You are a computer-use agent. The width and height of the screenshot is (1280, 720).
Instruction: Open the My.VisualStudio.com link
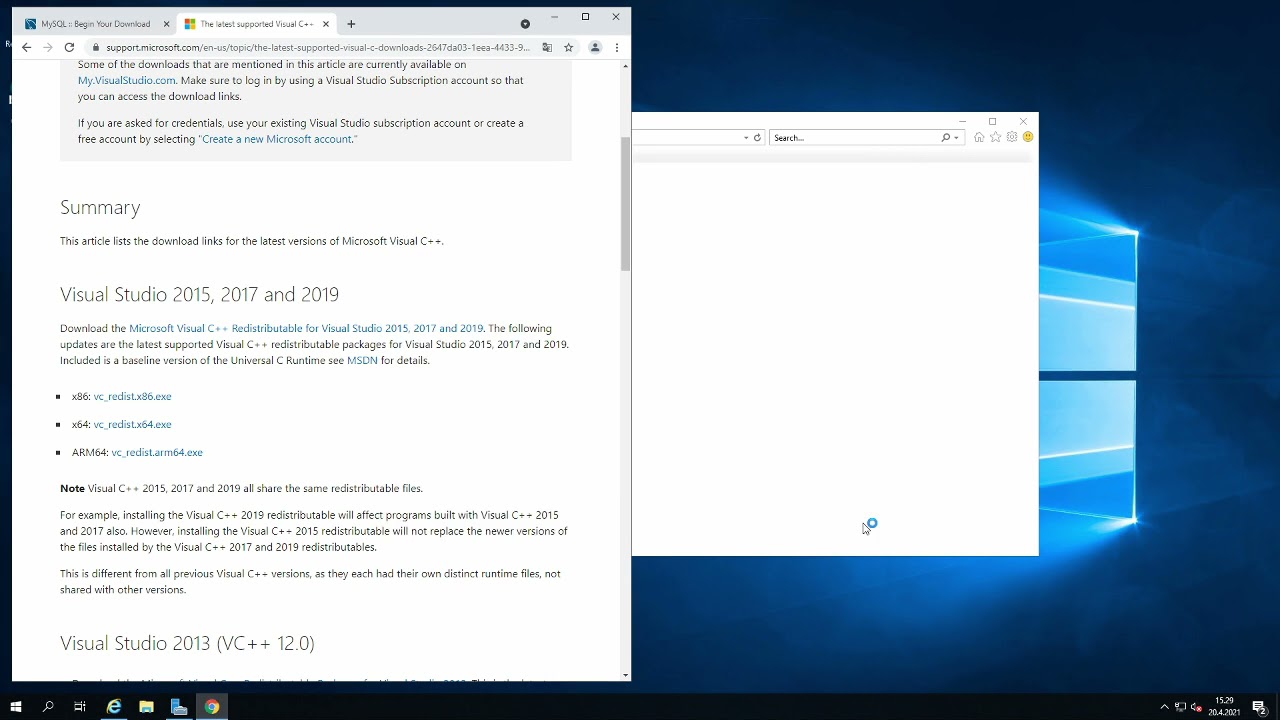coord(126,80)
